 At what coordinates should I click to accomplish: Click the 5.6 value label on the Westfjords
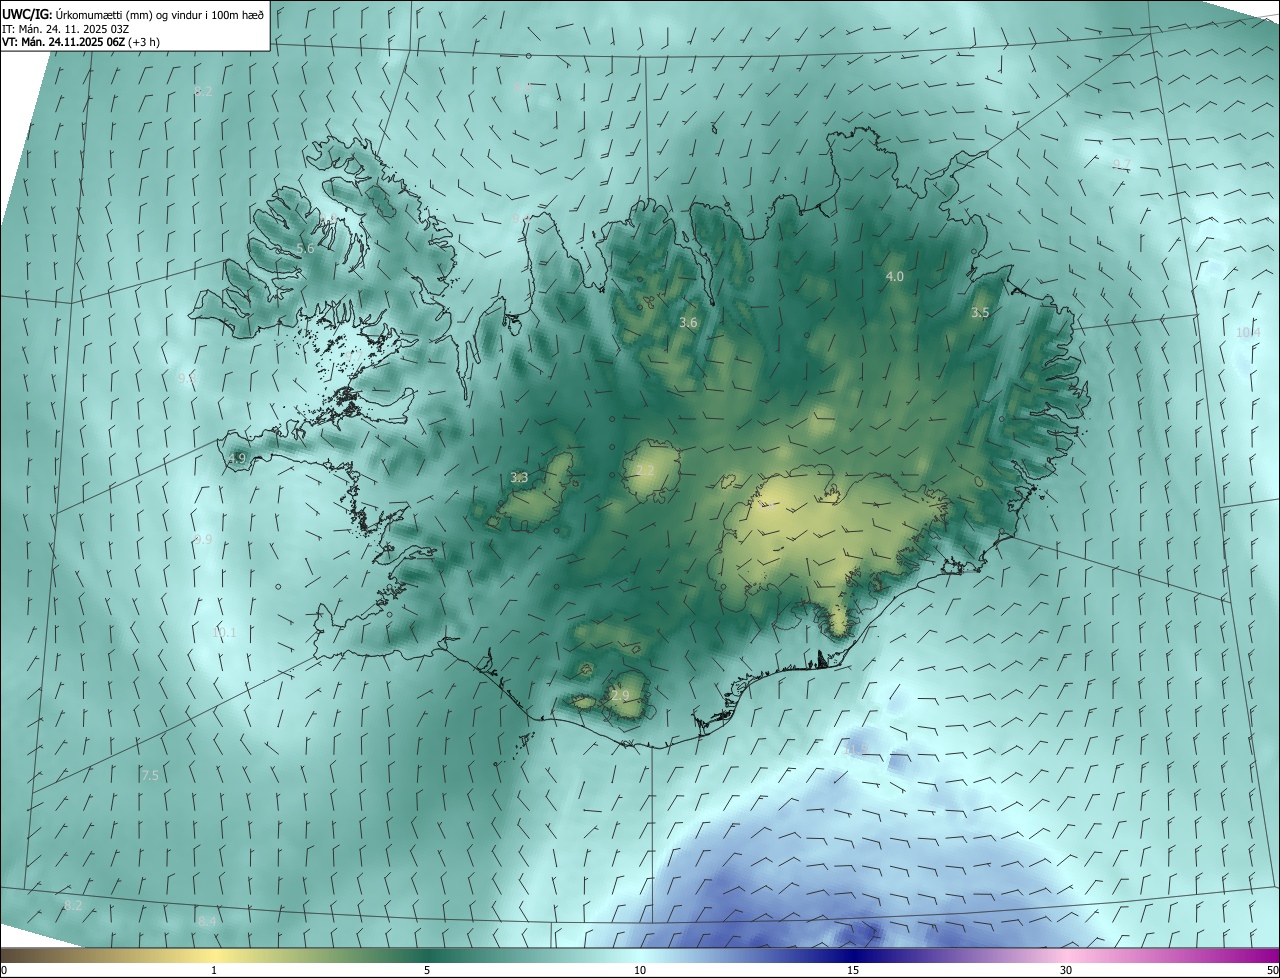[306, 248]
